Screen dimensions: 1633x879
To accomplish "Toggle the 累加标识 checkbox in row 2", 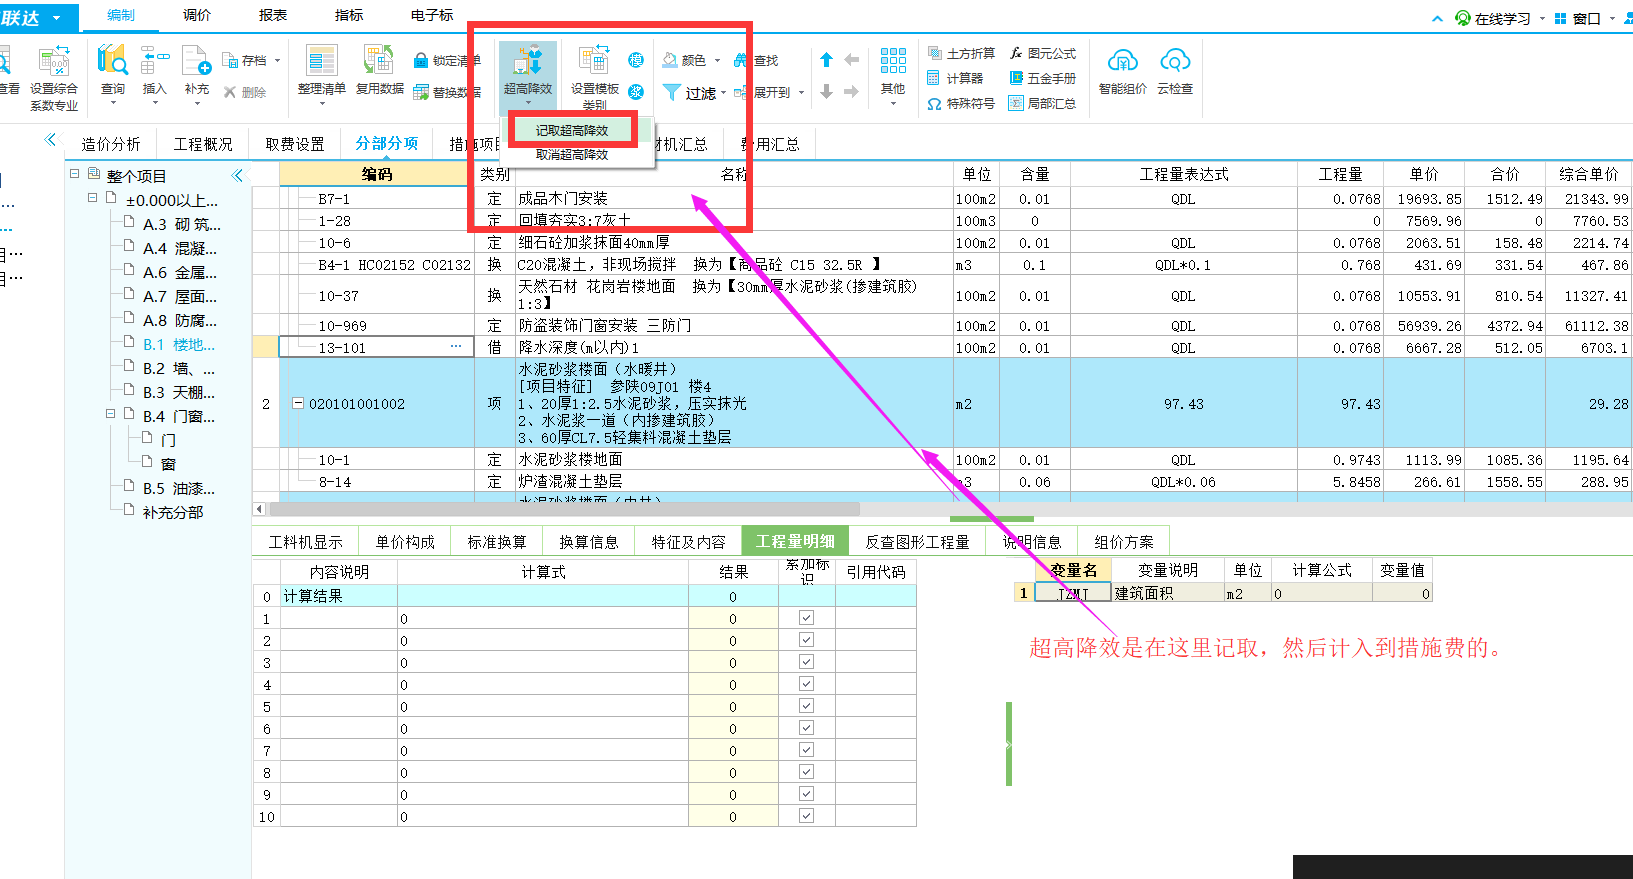I will pos(806,640).
